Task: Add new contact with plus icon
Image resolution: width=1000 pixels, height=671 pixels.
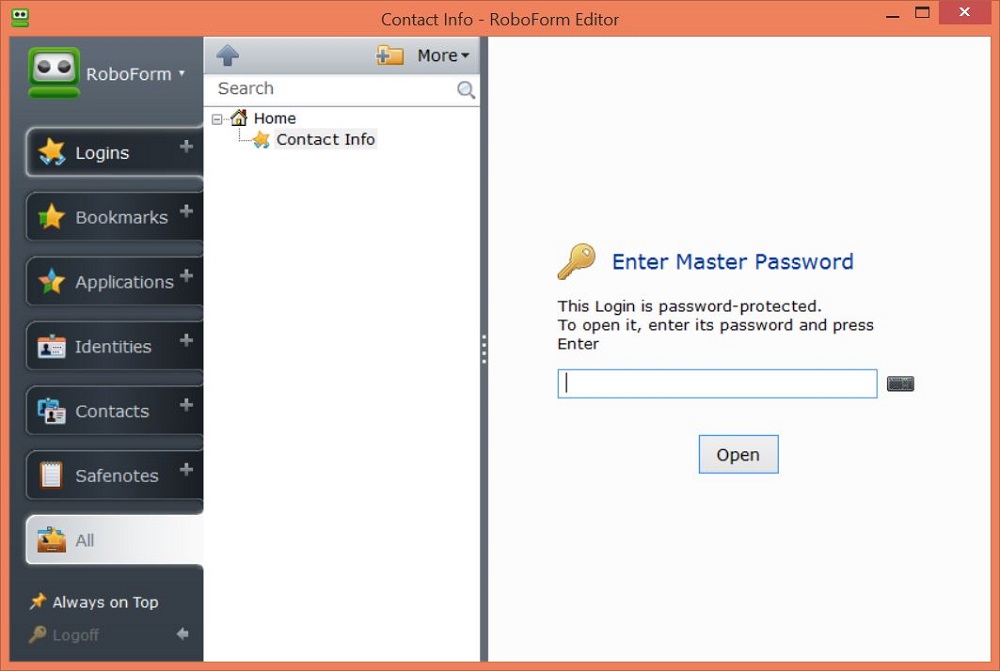Action: (x=186, y=404)
